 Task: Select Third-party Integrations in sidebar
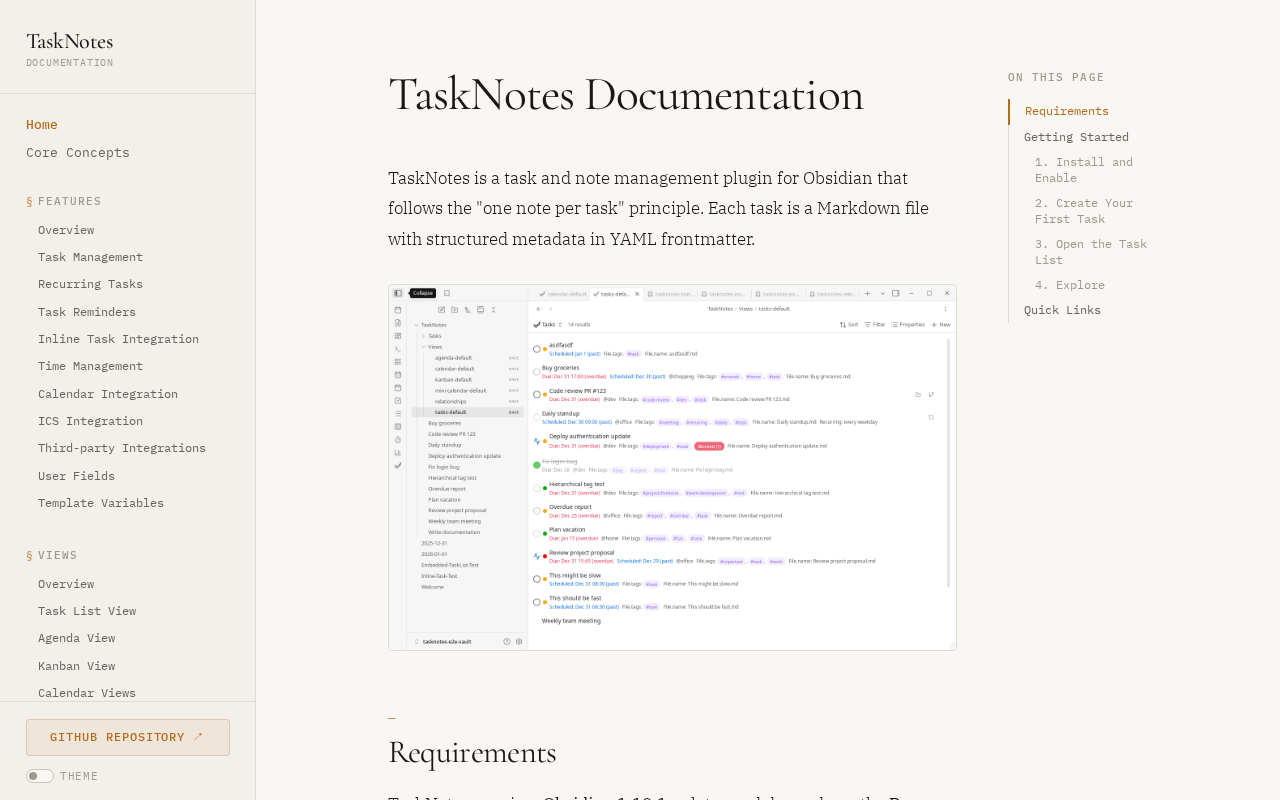[x=122, y=448]
